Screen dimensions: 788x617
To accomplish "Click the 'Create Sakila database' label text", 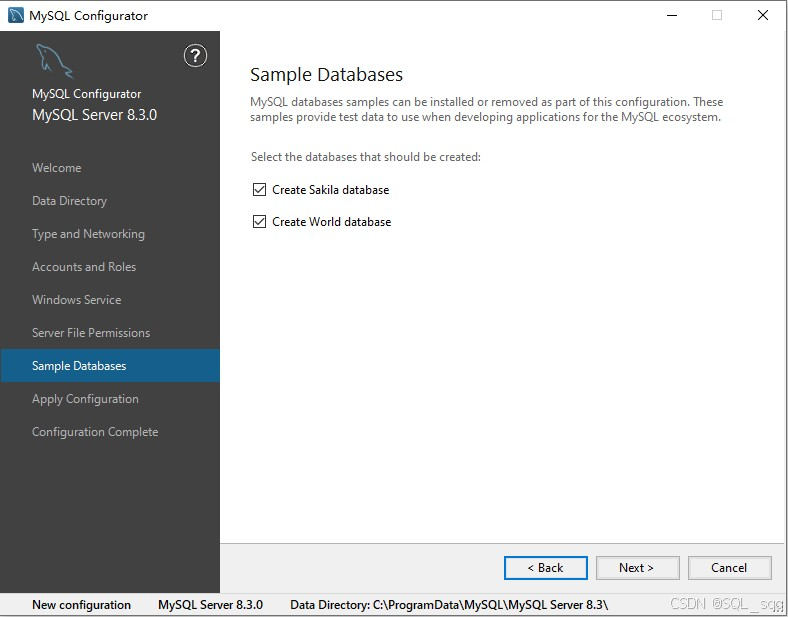I will (331, 190).
